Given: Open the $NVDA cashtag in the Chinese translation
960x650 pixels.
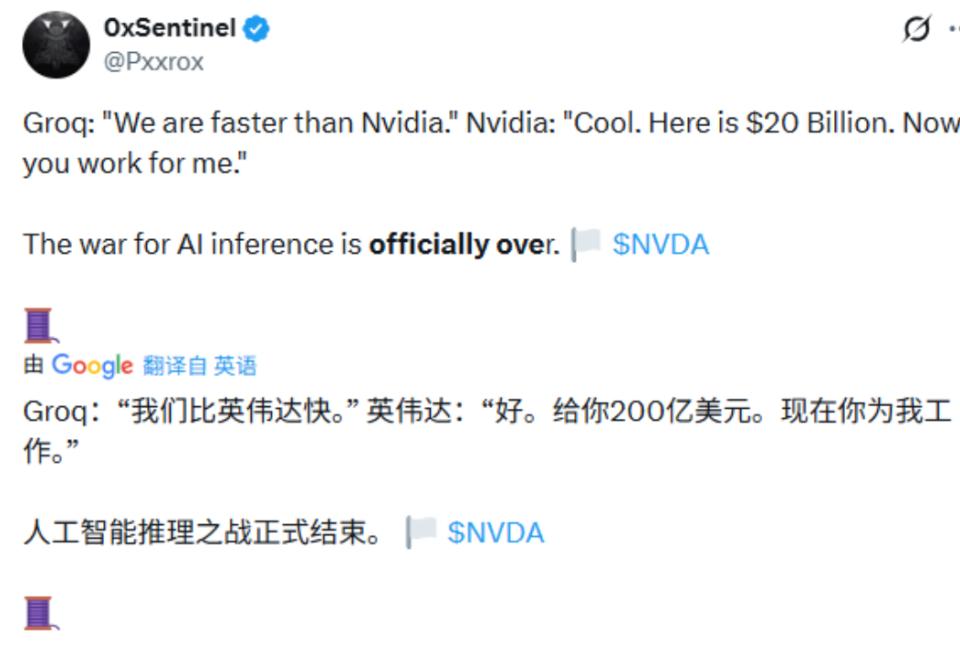Looking at the screenshot, I should tap(495, 533).
